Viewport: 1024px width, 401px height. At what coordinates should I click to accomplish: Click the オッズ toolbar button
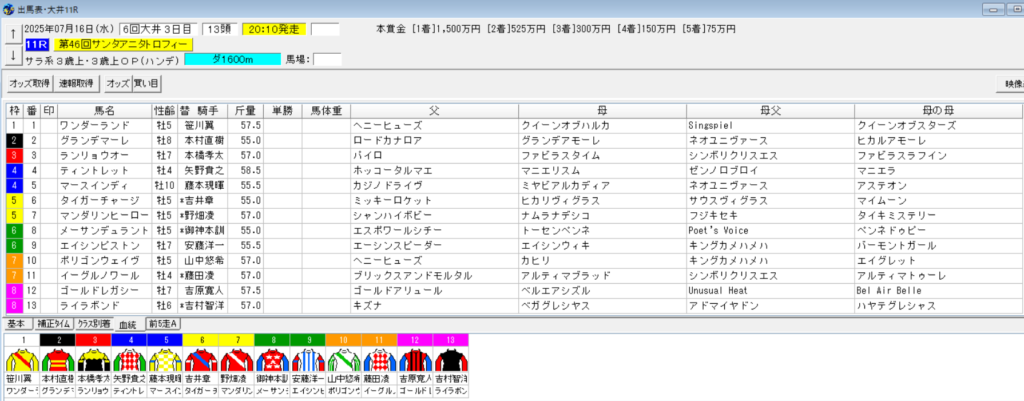click(118, 84)
